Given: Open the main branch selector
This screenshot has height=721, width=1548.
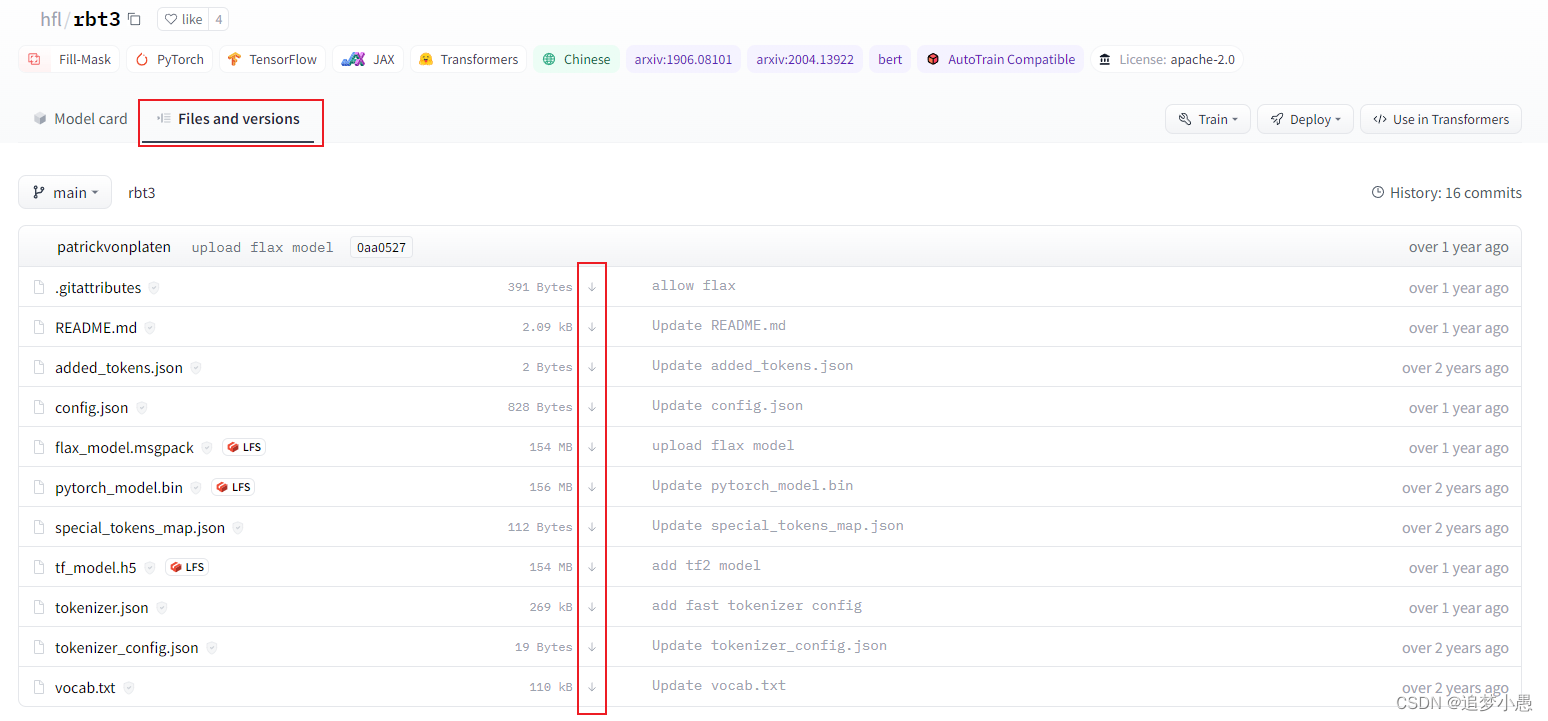Looking at the screenshot, I should (x=64, y=192).
